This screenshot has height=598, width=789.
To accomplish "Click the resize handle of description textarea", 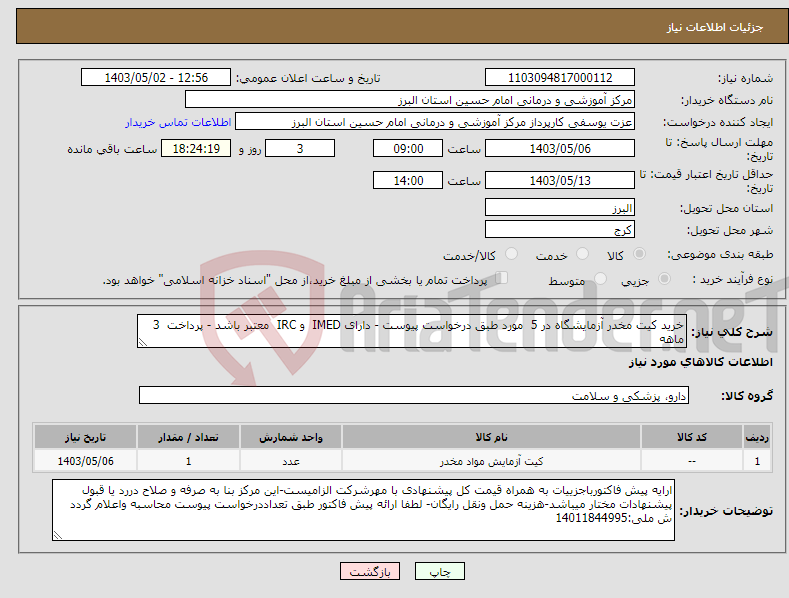I will click(x=142, y=343).
